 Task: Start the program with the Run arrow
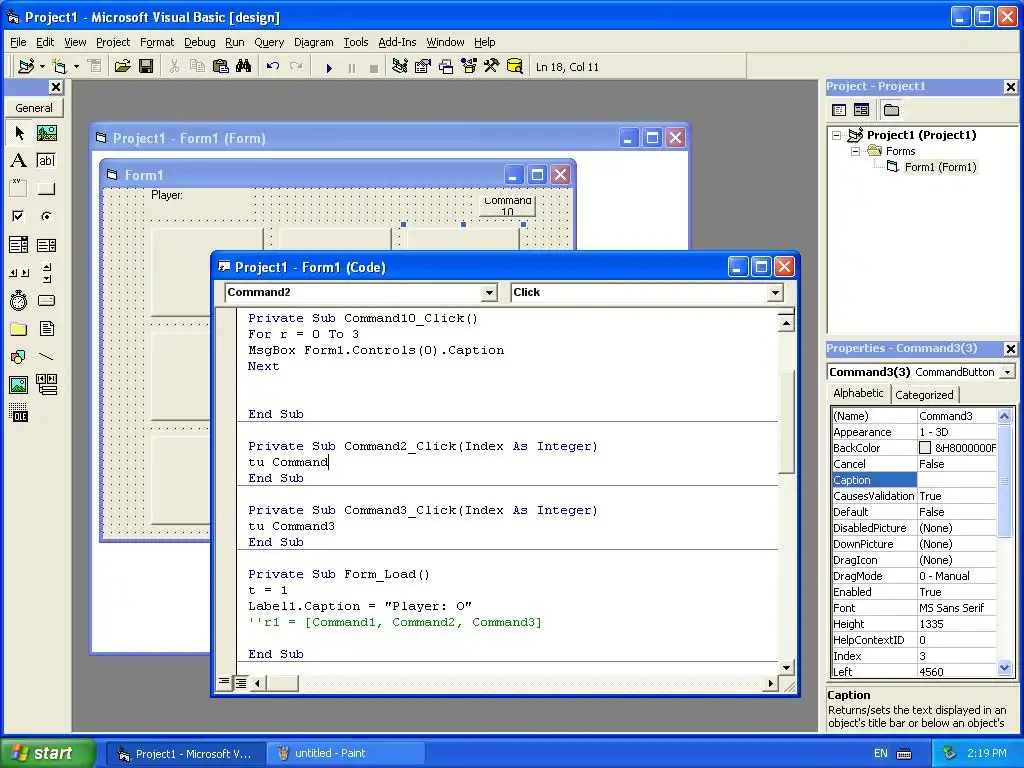329,67
